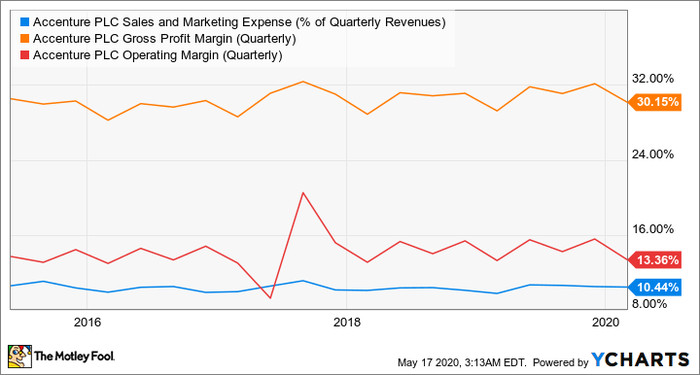Image resolution: width=700 pixels, height=375 pixels.
Task: Click the 32.00% y-axis label
Action: 653,79
